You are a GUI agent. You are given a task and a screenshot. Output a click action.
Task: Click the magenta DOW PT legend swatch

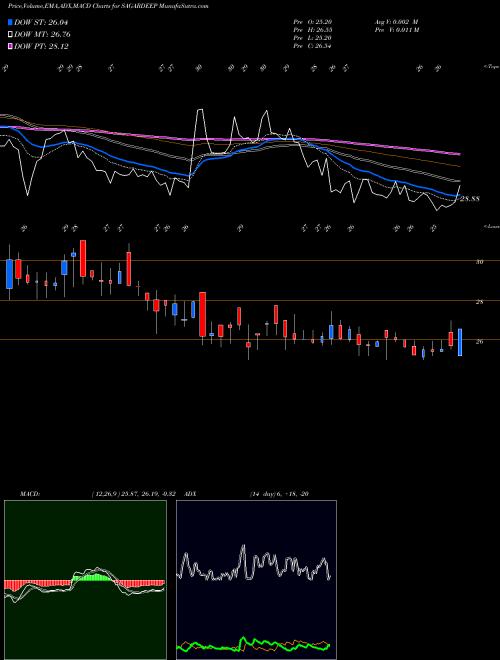11,46
